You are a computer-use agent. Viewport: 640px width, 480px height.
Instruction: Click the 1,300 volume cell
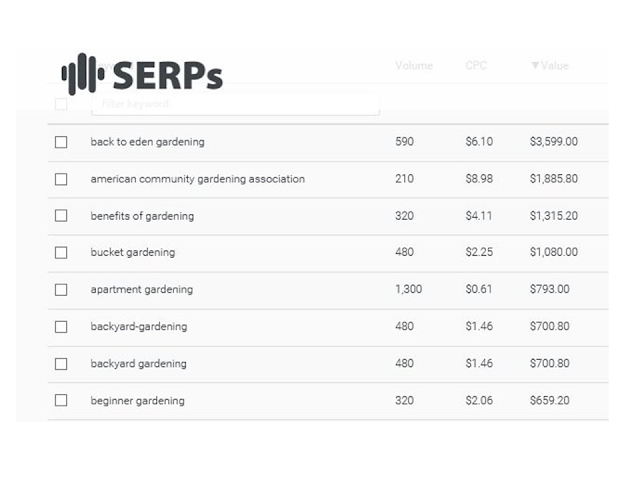(x=408, y=290)
